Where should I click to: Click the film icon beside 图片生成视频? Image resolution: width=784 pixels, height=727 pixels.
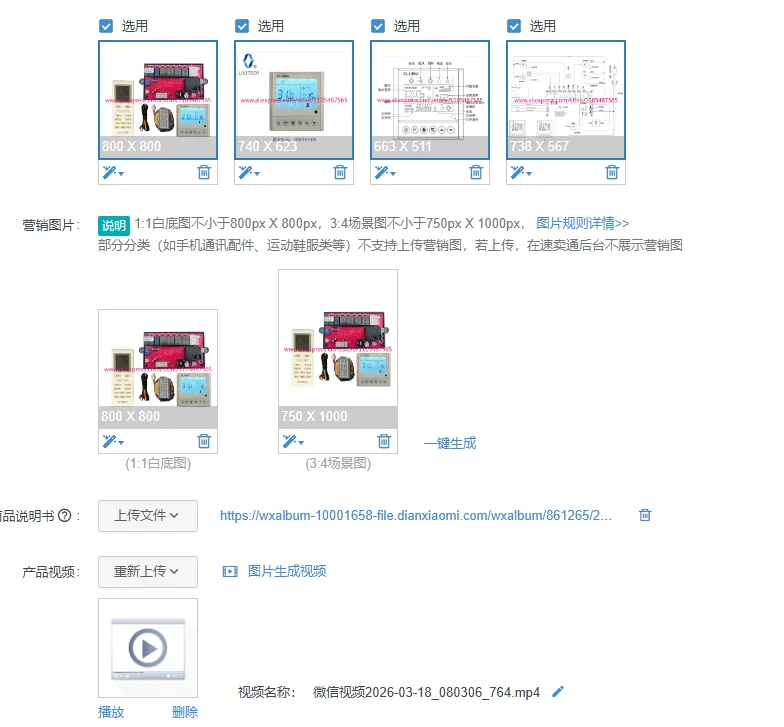[230, 571]
